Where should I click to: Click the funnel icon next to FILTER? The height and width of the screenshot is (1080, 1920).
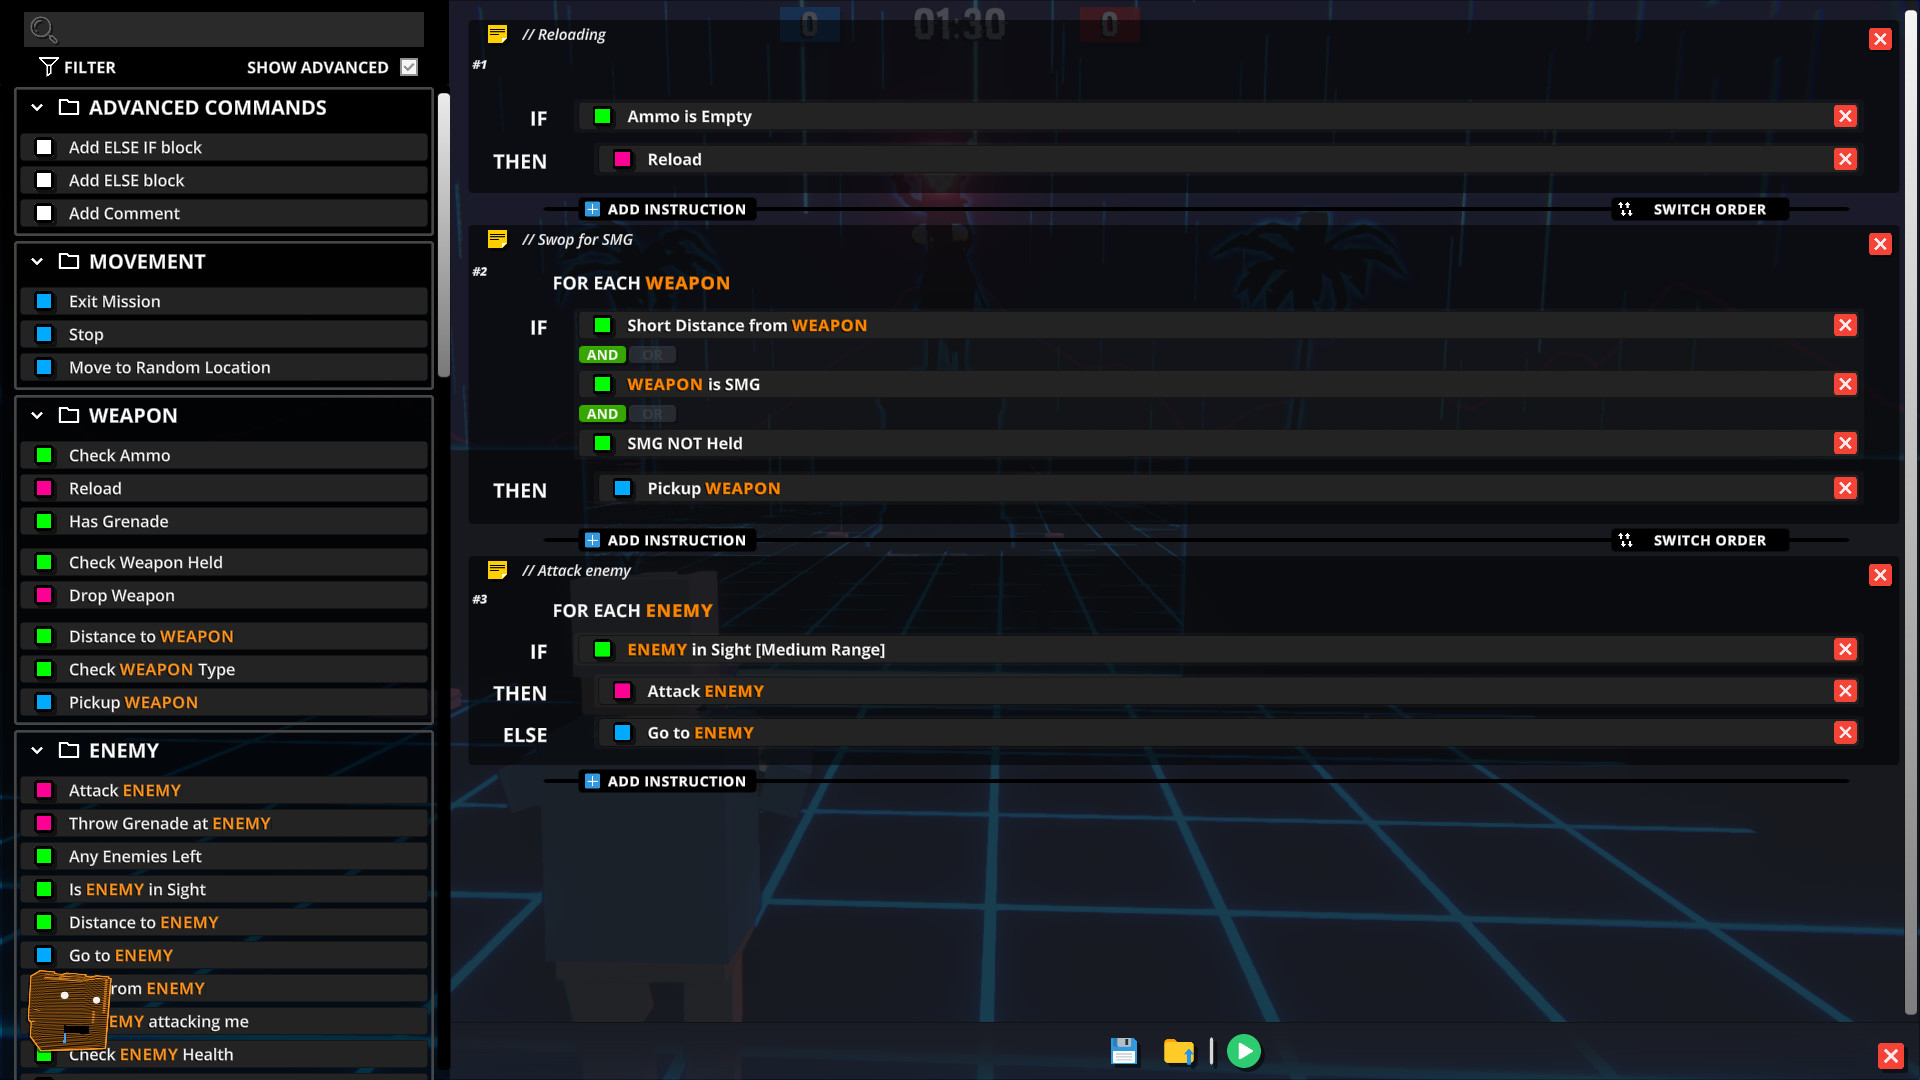48,67
